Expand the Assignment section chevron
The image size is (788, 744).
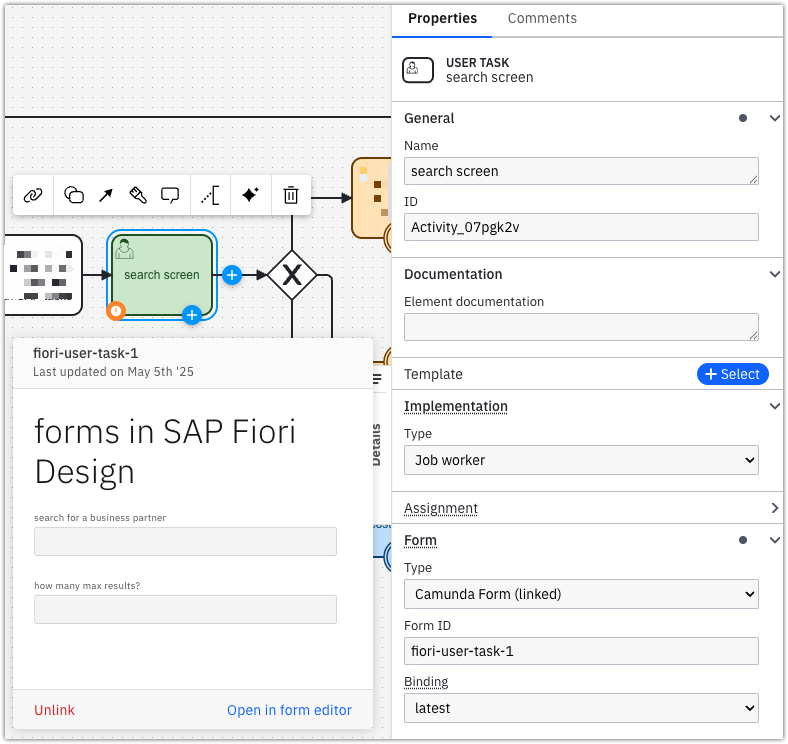(x=774, y=508)
